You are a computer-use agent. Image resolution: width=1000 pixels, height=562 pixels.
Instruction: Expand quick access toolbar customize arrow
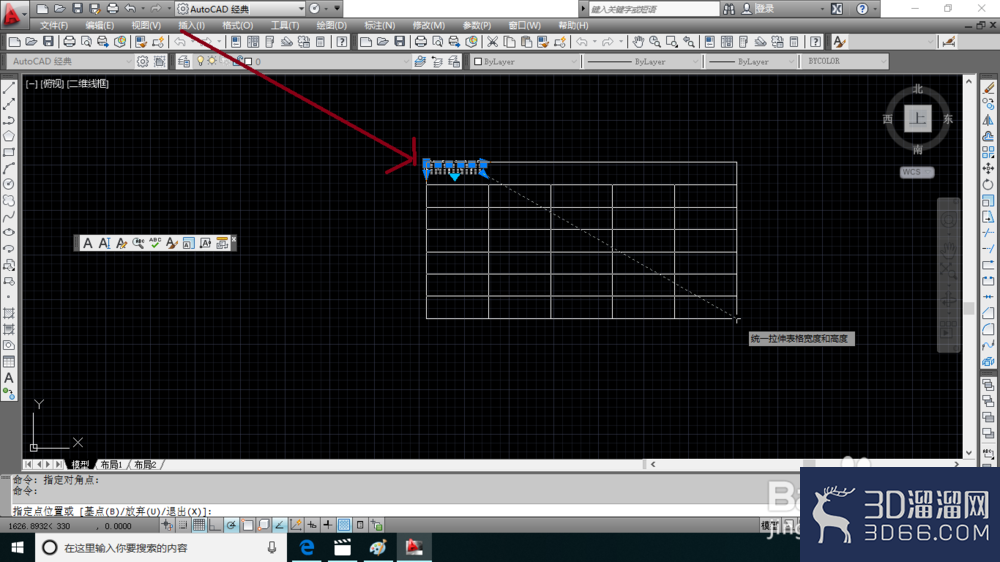pyautogui.click(x=337, y=9)
